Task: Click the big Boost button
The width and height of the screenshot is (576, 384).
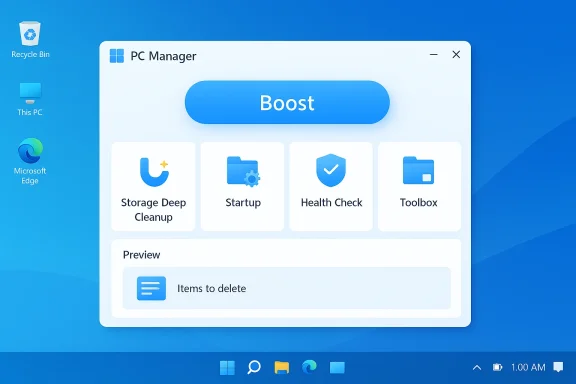Action: click(x=287, y=102)
